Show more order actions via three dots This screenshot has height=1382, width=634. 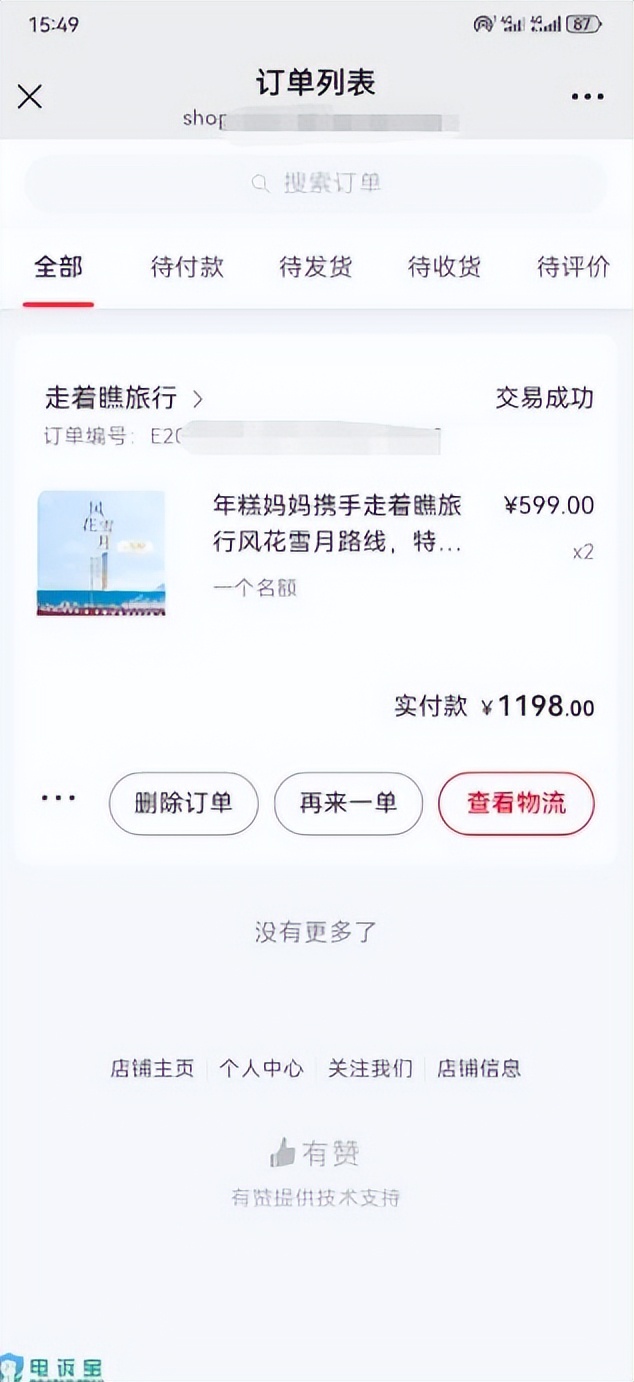pos(58,800)
